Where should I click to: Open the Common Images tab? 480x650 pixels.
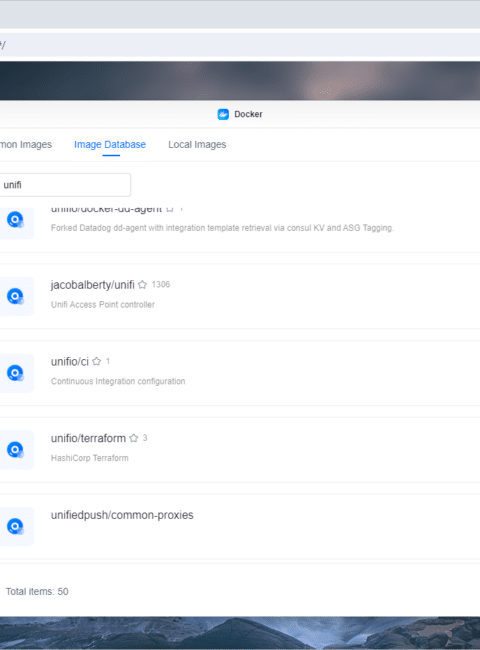click(x=26, y=144)
